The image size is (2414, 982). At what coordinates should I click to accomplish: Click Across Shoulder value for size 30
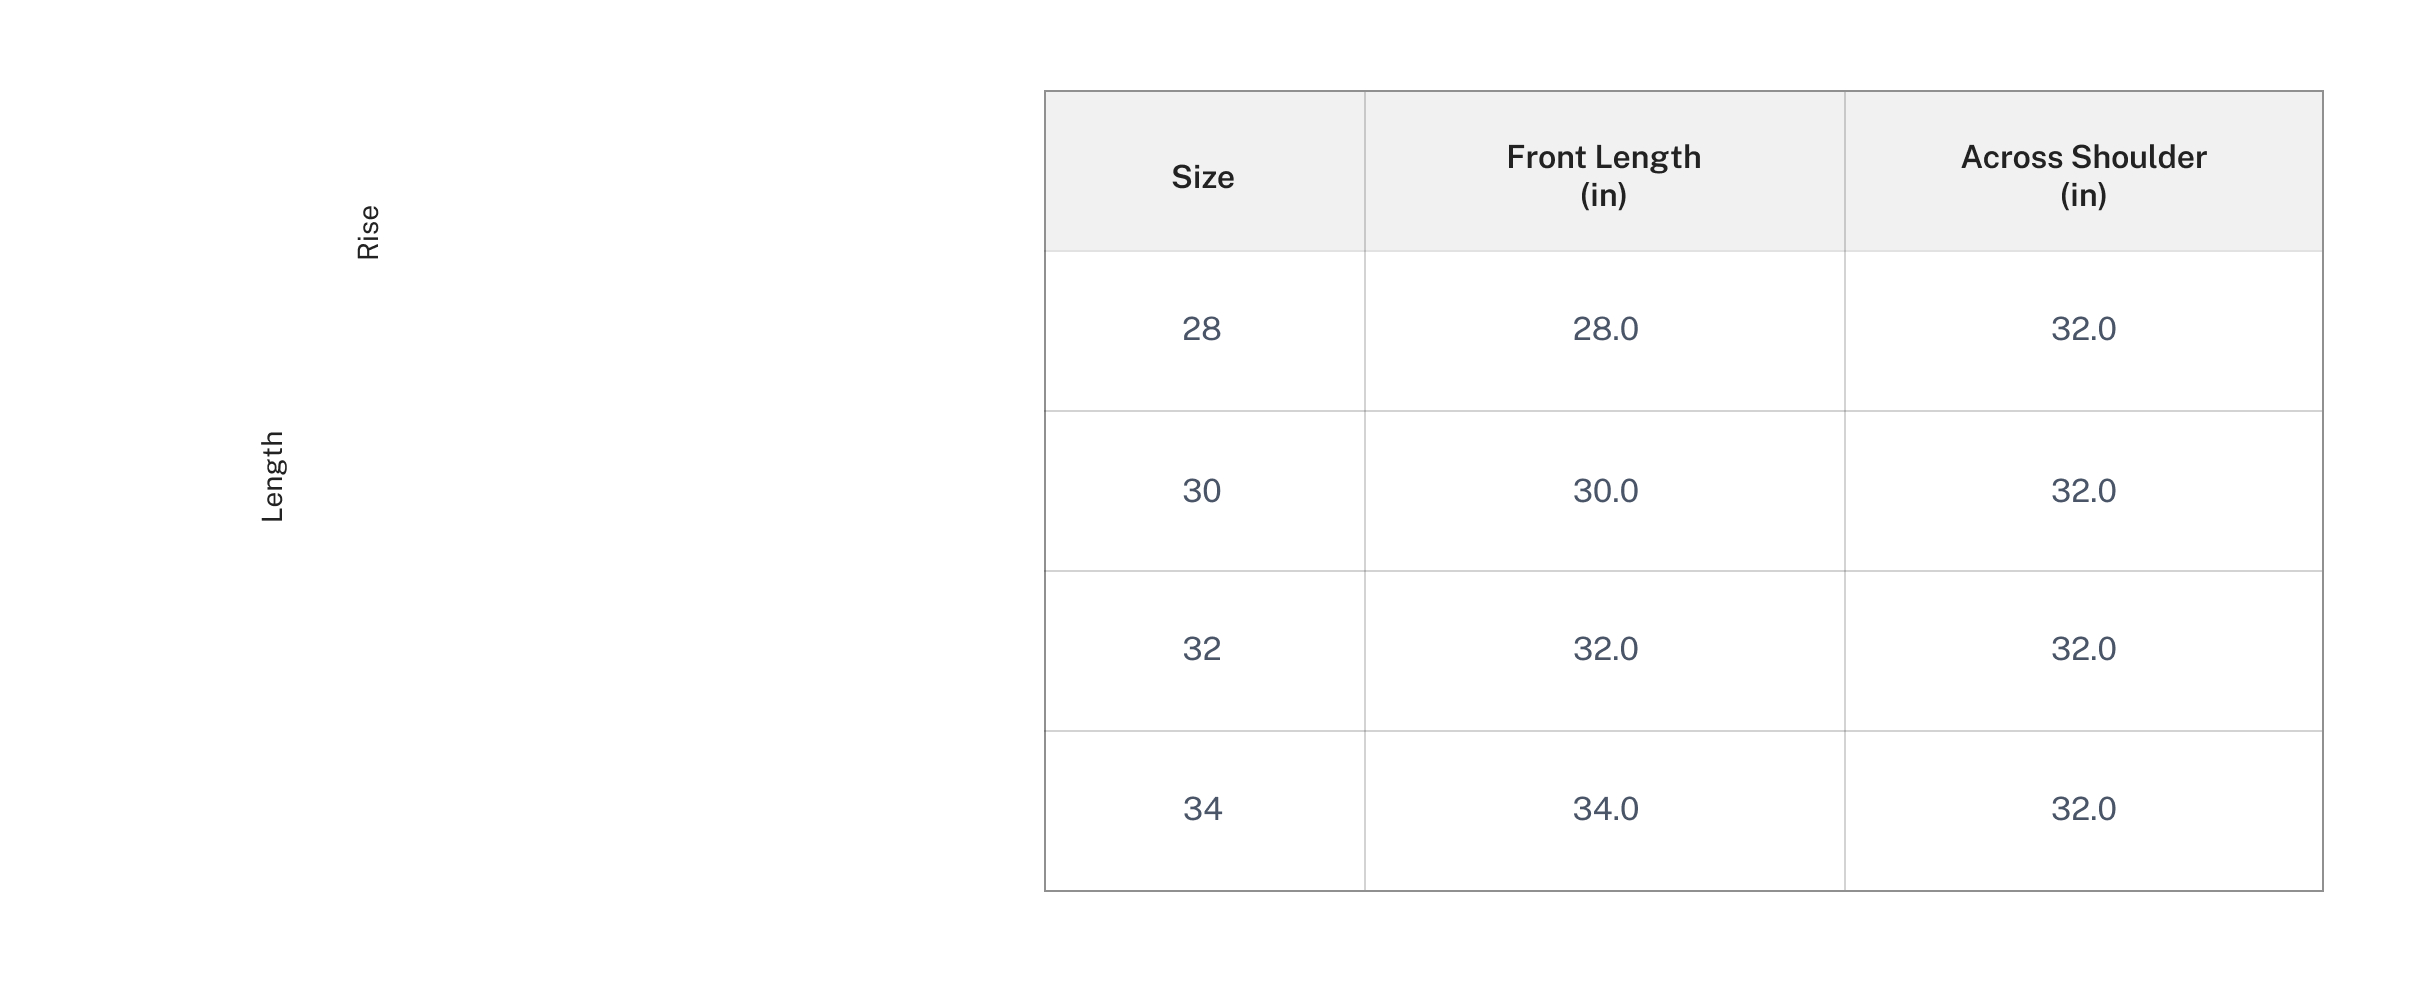(x=2083, y=491)
